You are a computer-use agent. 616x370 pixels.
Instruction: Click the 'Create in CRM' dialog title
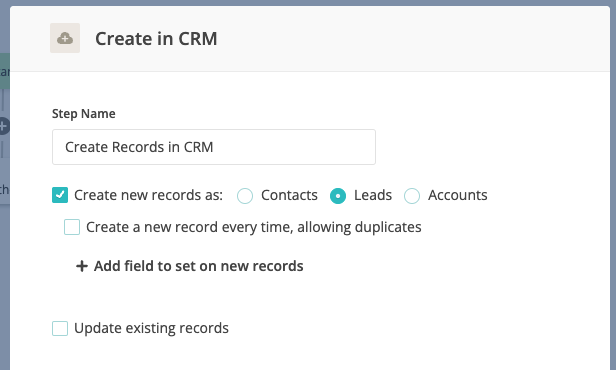[156, 38]
